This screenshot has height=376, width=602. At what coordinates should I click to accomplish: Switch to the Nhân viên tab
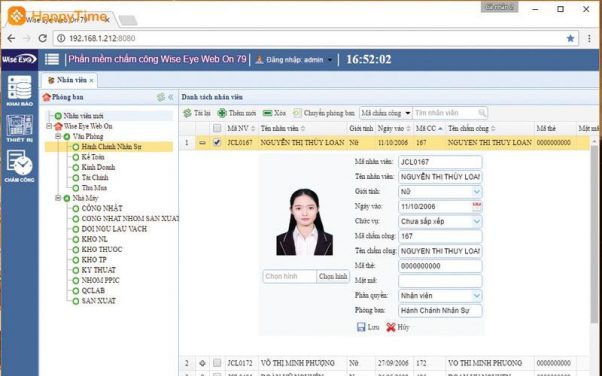pos(68,80)
